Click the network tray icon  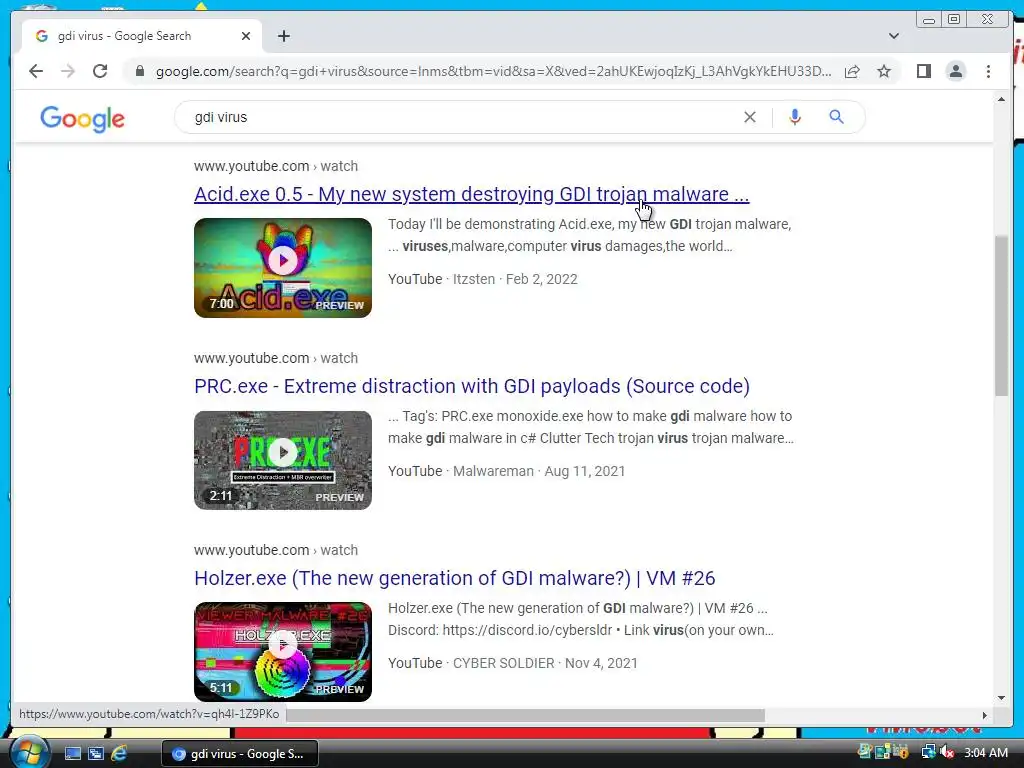point(928,752)
